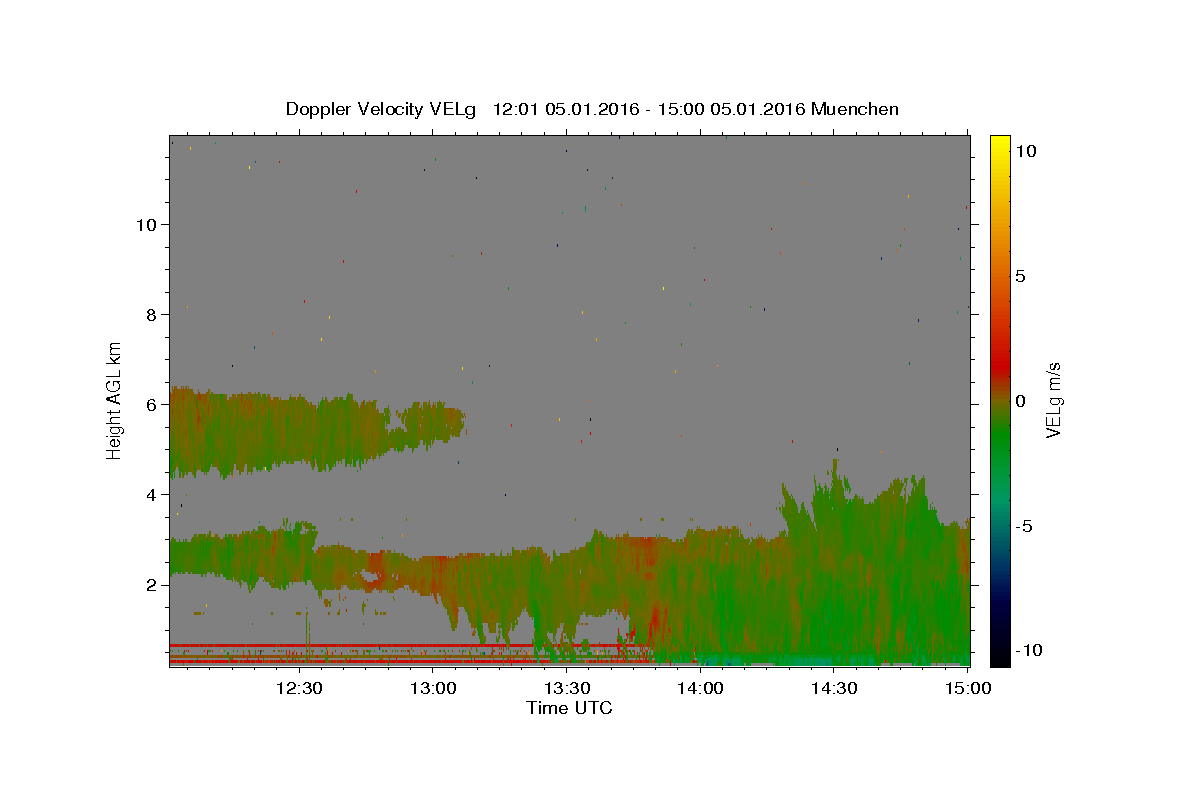
Task: Click the 'Height AGL km' axis title
Action: coord(115,400)
